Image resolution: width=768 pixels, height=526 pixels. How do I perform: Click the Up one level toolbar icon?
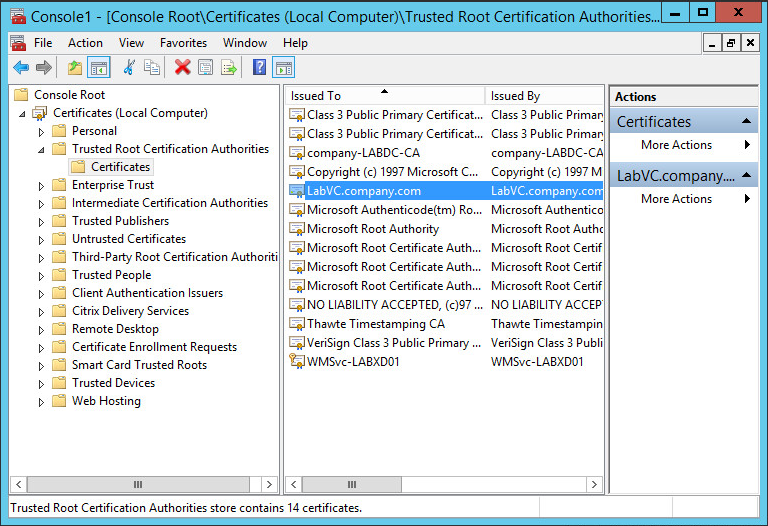coord(75,68)
